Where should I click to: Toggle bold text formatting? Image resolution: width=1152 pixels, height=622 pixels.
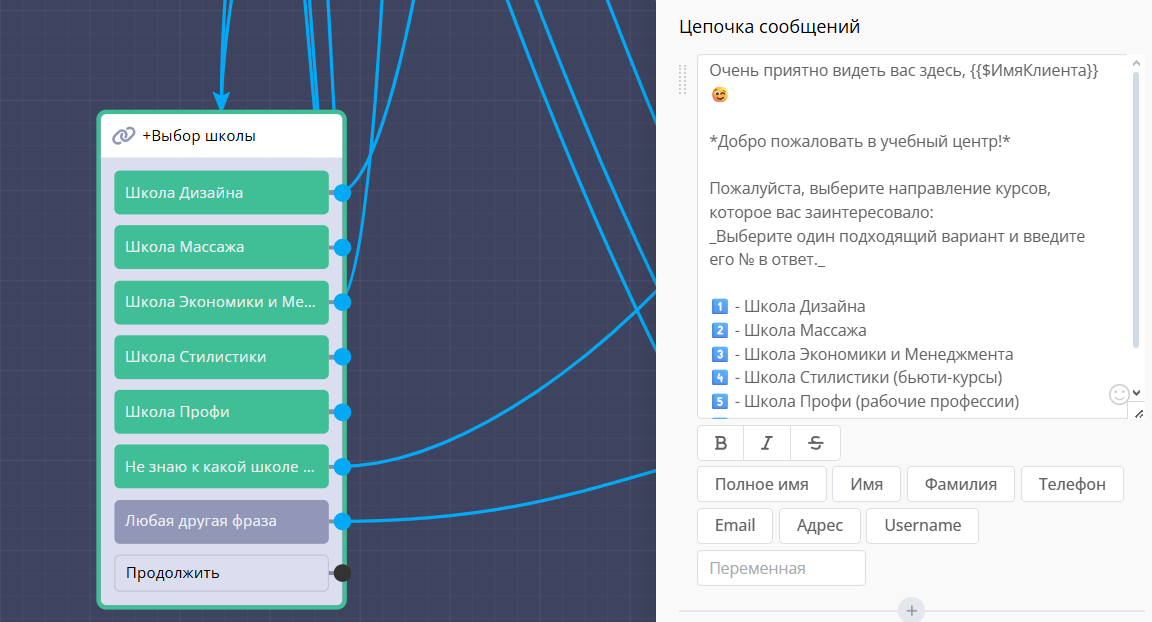pos(721,443)
